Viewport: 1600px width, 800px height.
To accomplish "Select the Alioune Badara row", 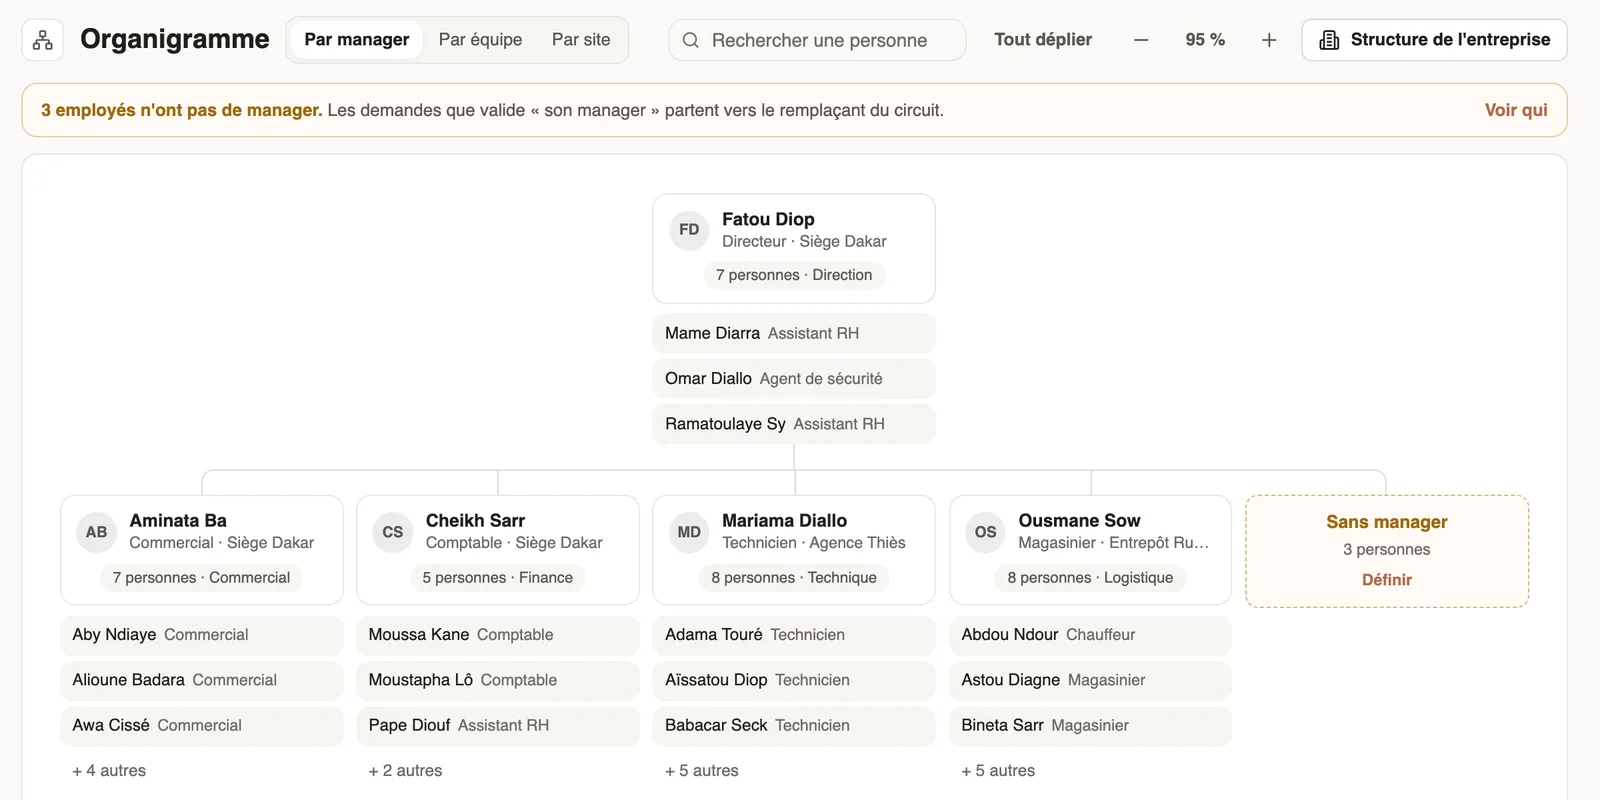I will tap(202, 680).
